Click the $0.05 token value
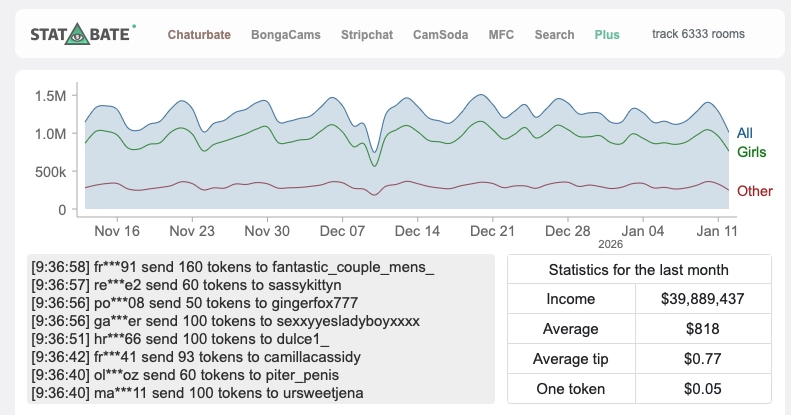This screenshot has width=791, height=415. click(703, 389)
